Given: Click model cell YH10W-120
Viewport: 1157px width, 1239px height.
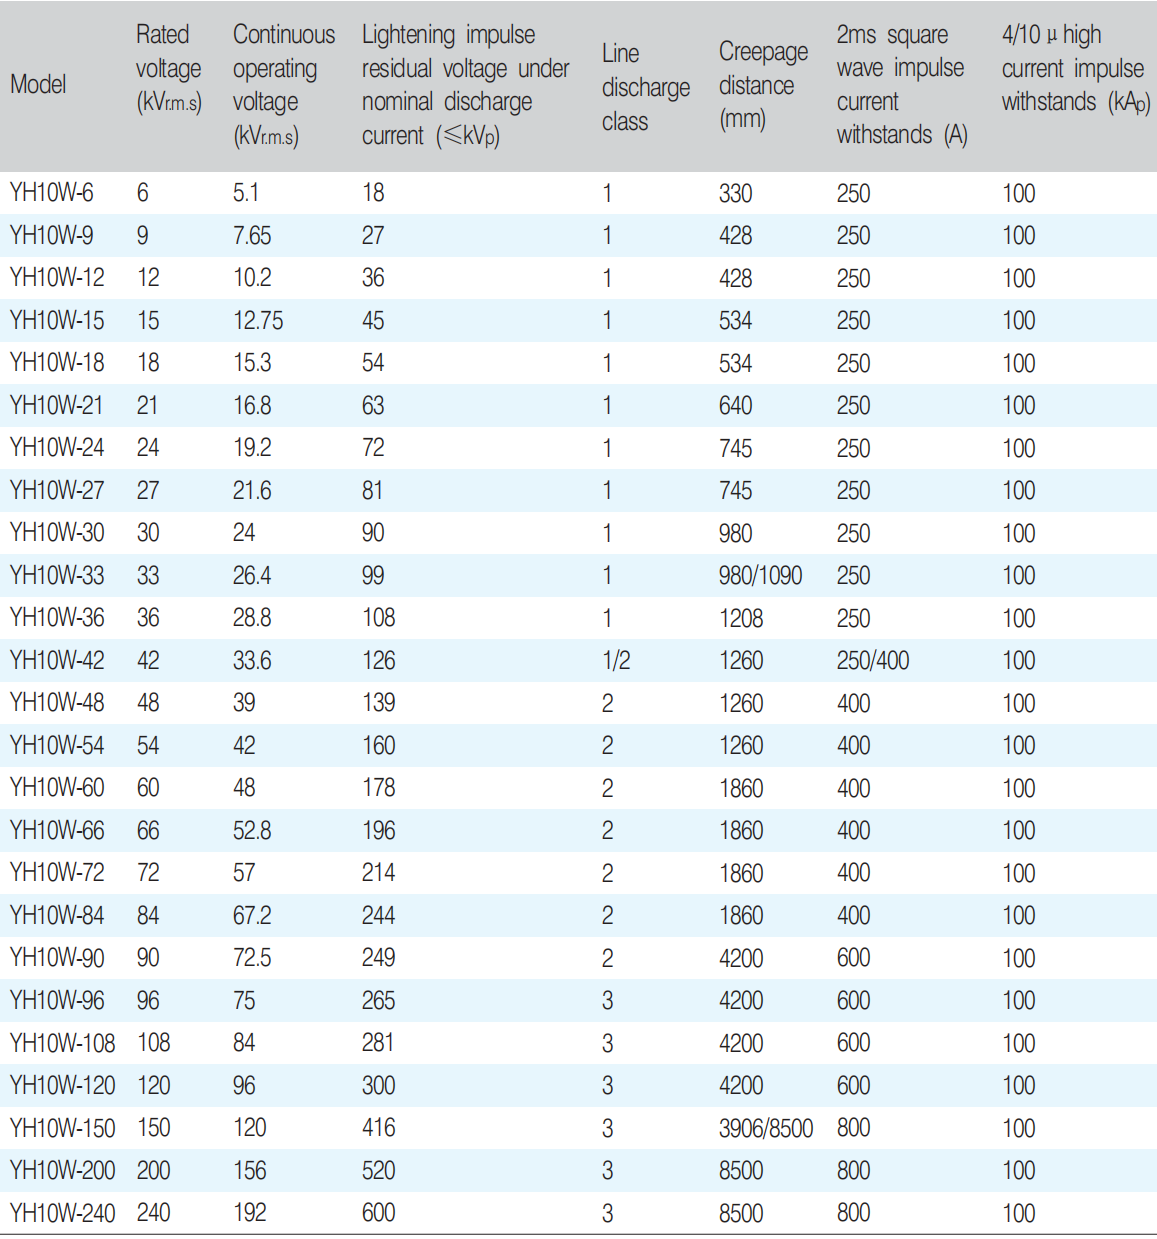Looking at the screenshot, I should pos(62,1085).
